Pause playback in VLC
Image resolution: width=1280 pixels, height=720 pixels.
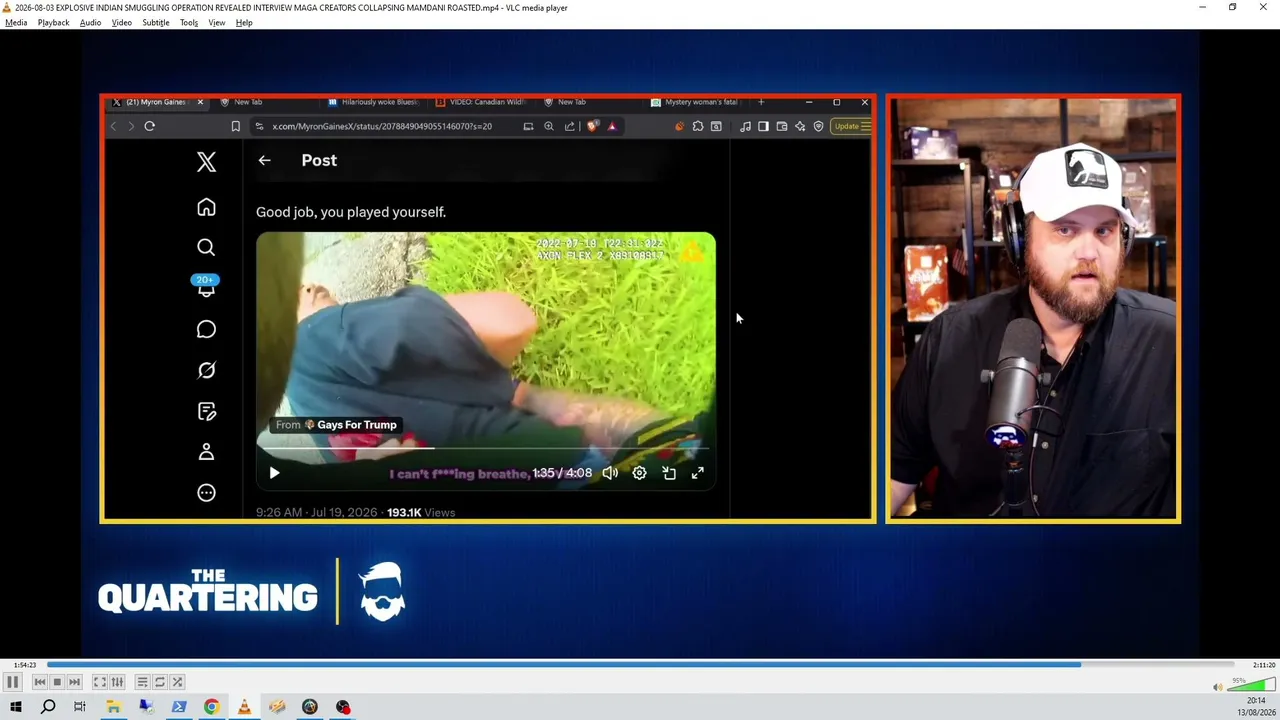click(12, 682)
